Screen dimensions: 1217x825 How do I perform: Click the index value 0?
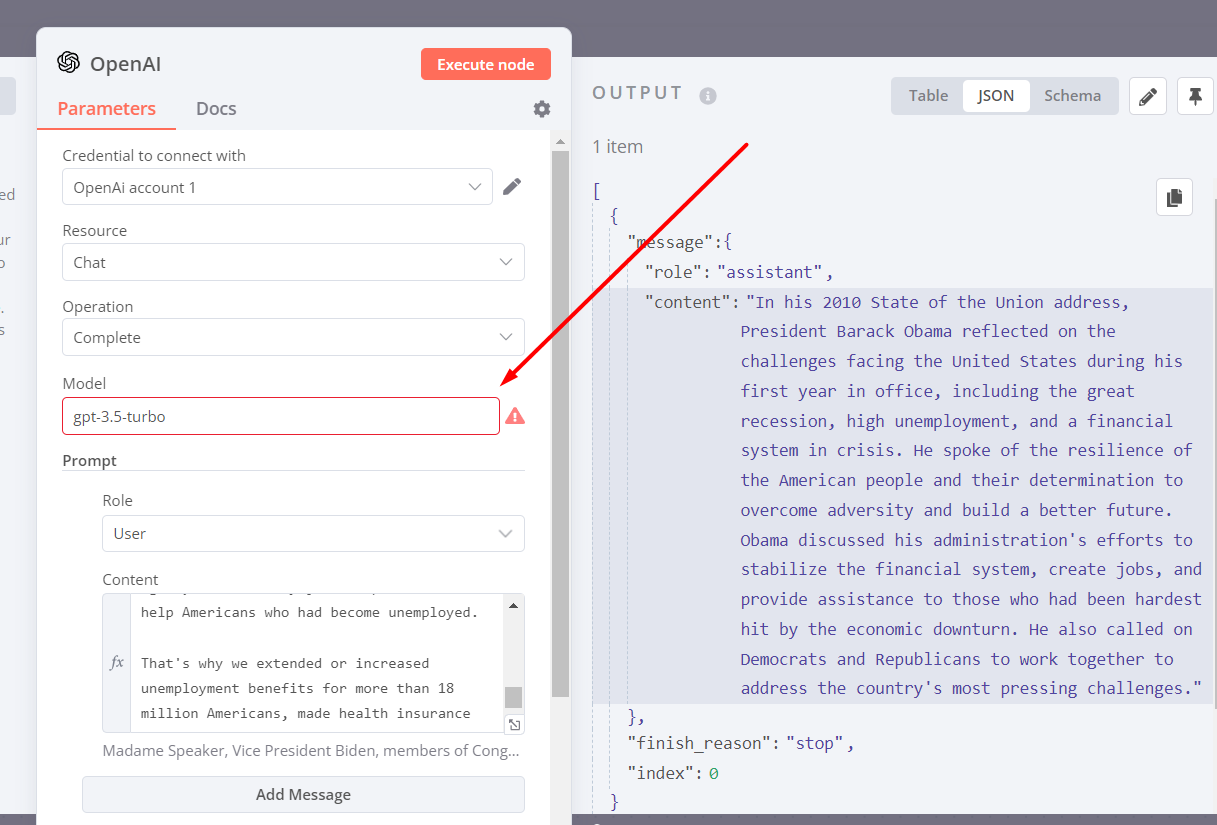coord(714,773)
